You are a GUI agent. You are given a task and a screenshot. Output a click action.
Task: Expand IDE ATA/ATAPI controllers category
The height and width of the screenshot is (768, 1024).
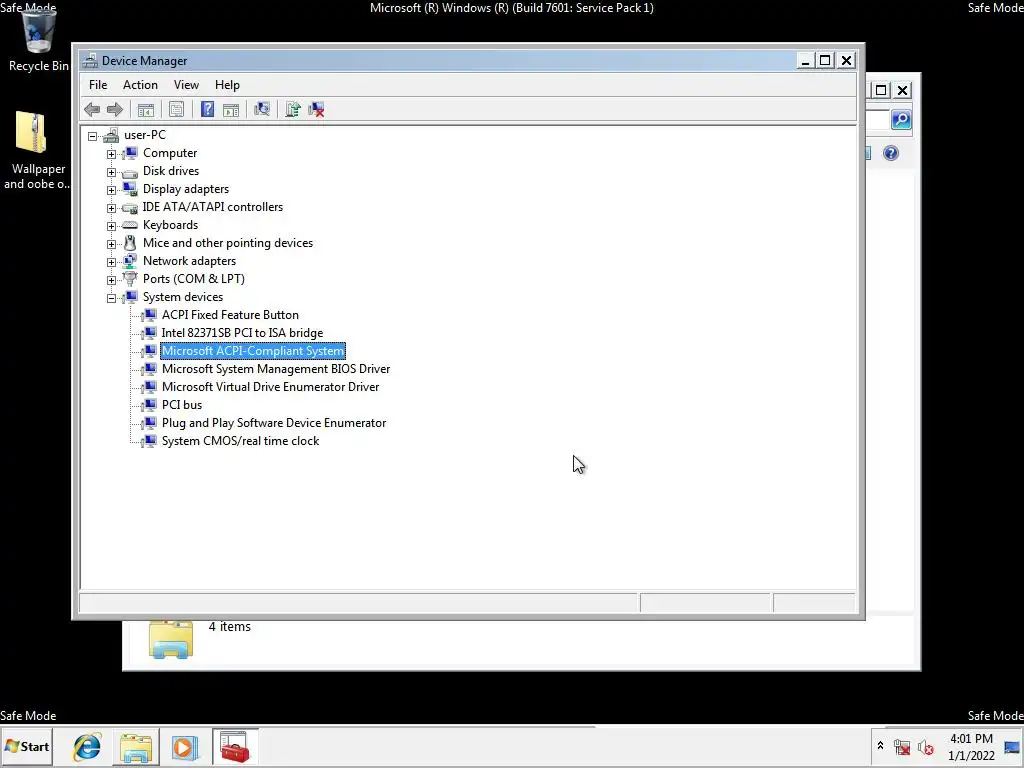click(112, 208)
